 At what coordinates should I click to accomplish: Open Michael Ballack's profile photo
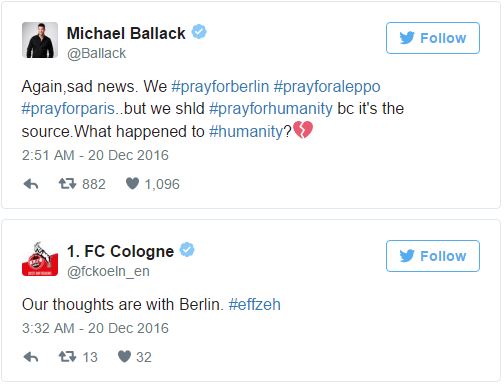[40, 40]
